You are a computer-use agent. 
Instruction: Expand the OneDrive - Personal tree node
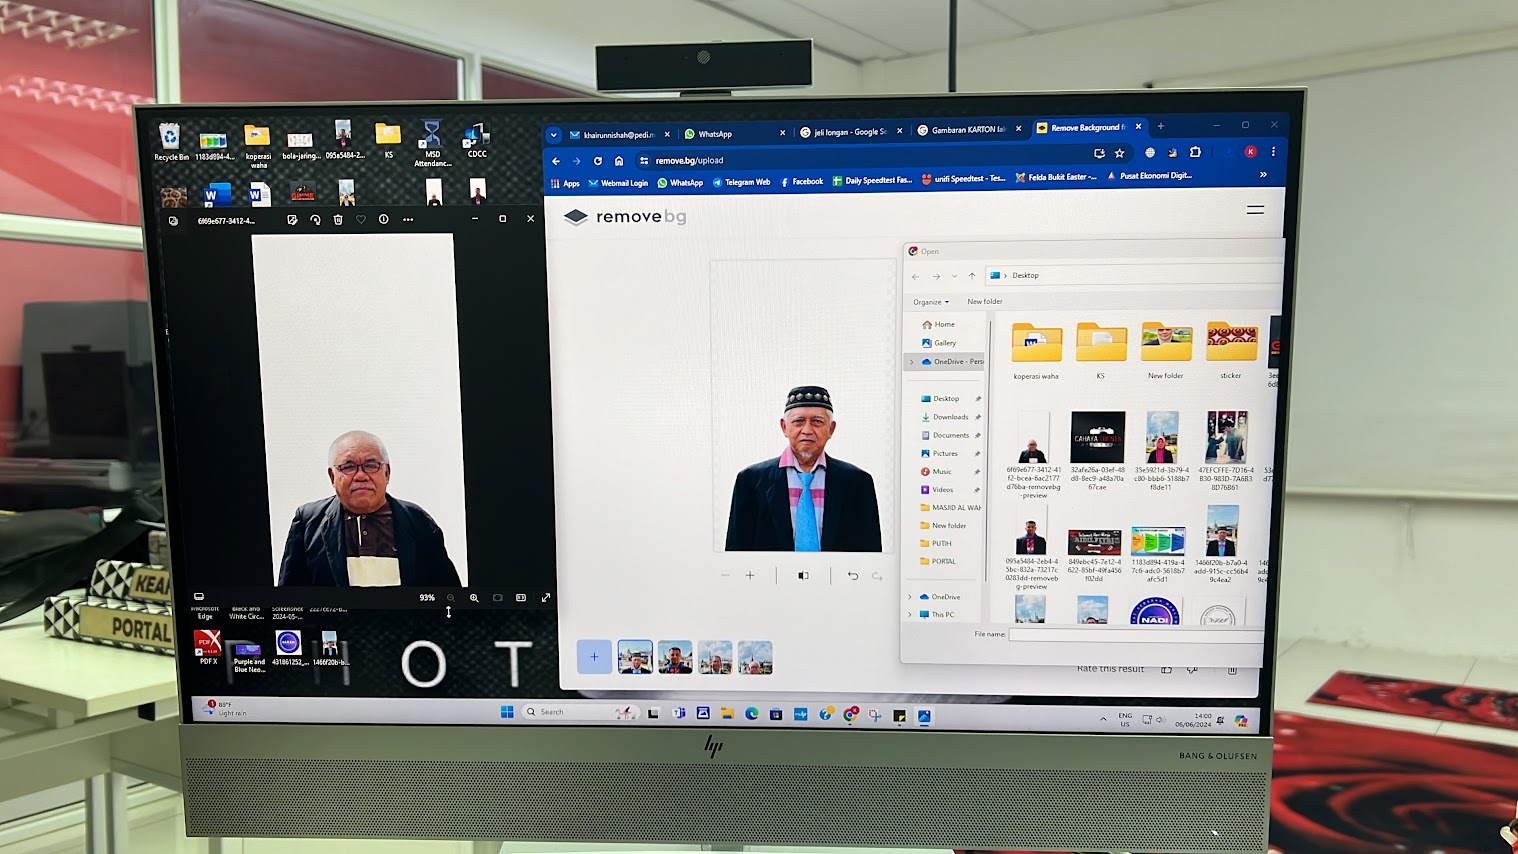911,362
